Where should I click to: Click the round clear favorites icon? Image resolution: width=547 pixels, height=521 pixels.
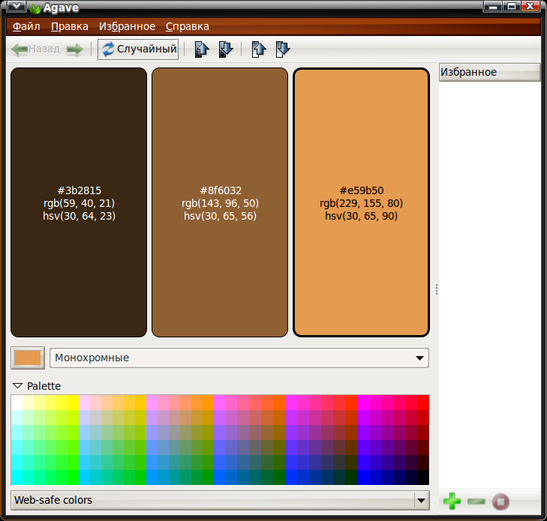pyautogui.click(x=501, y=501)
